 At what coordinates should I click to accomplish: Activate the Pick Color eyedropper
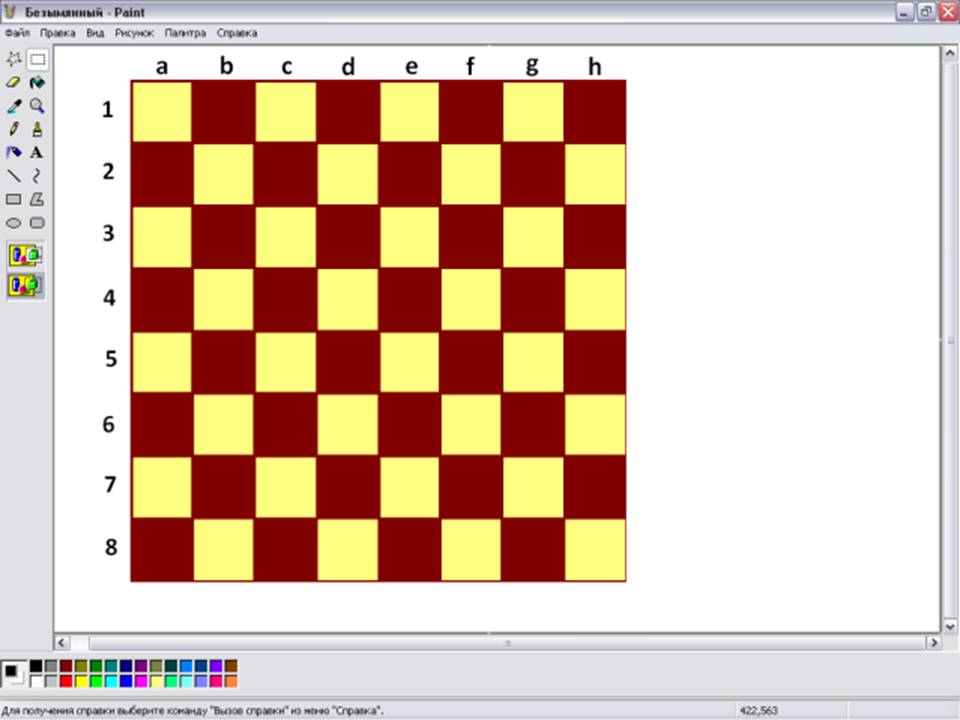tap(14, 106)
